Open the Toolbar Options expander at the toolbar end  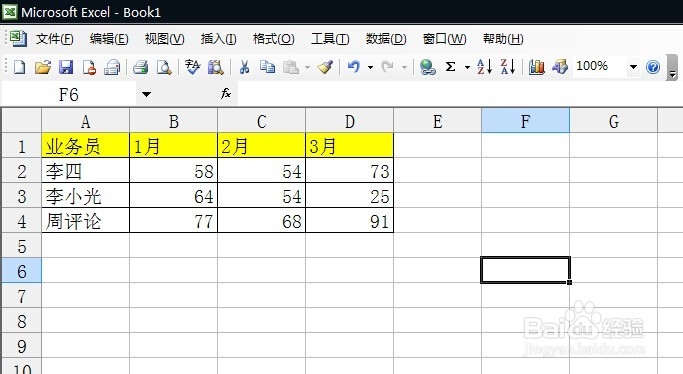672,68
